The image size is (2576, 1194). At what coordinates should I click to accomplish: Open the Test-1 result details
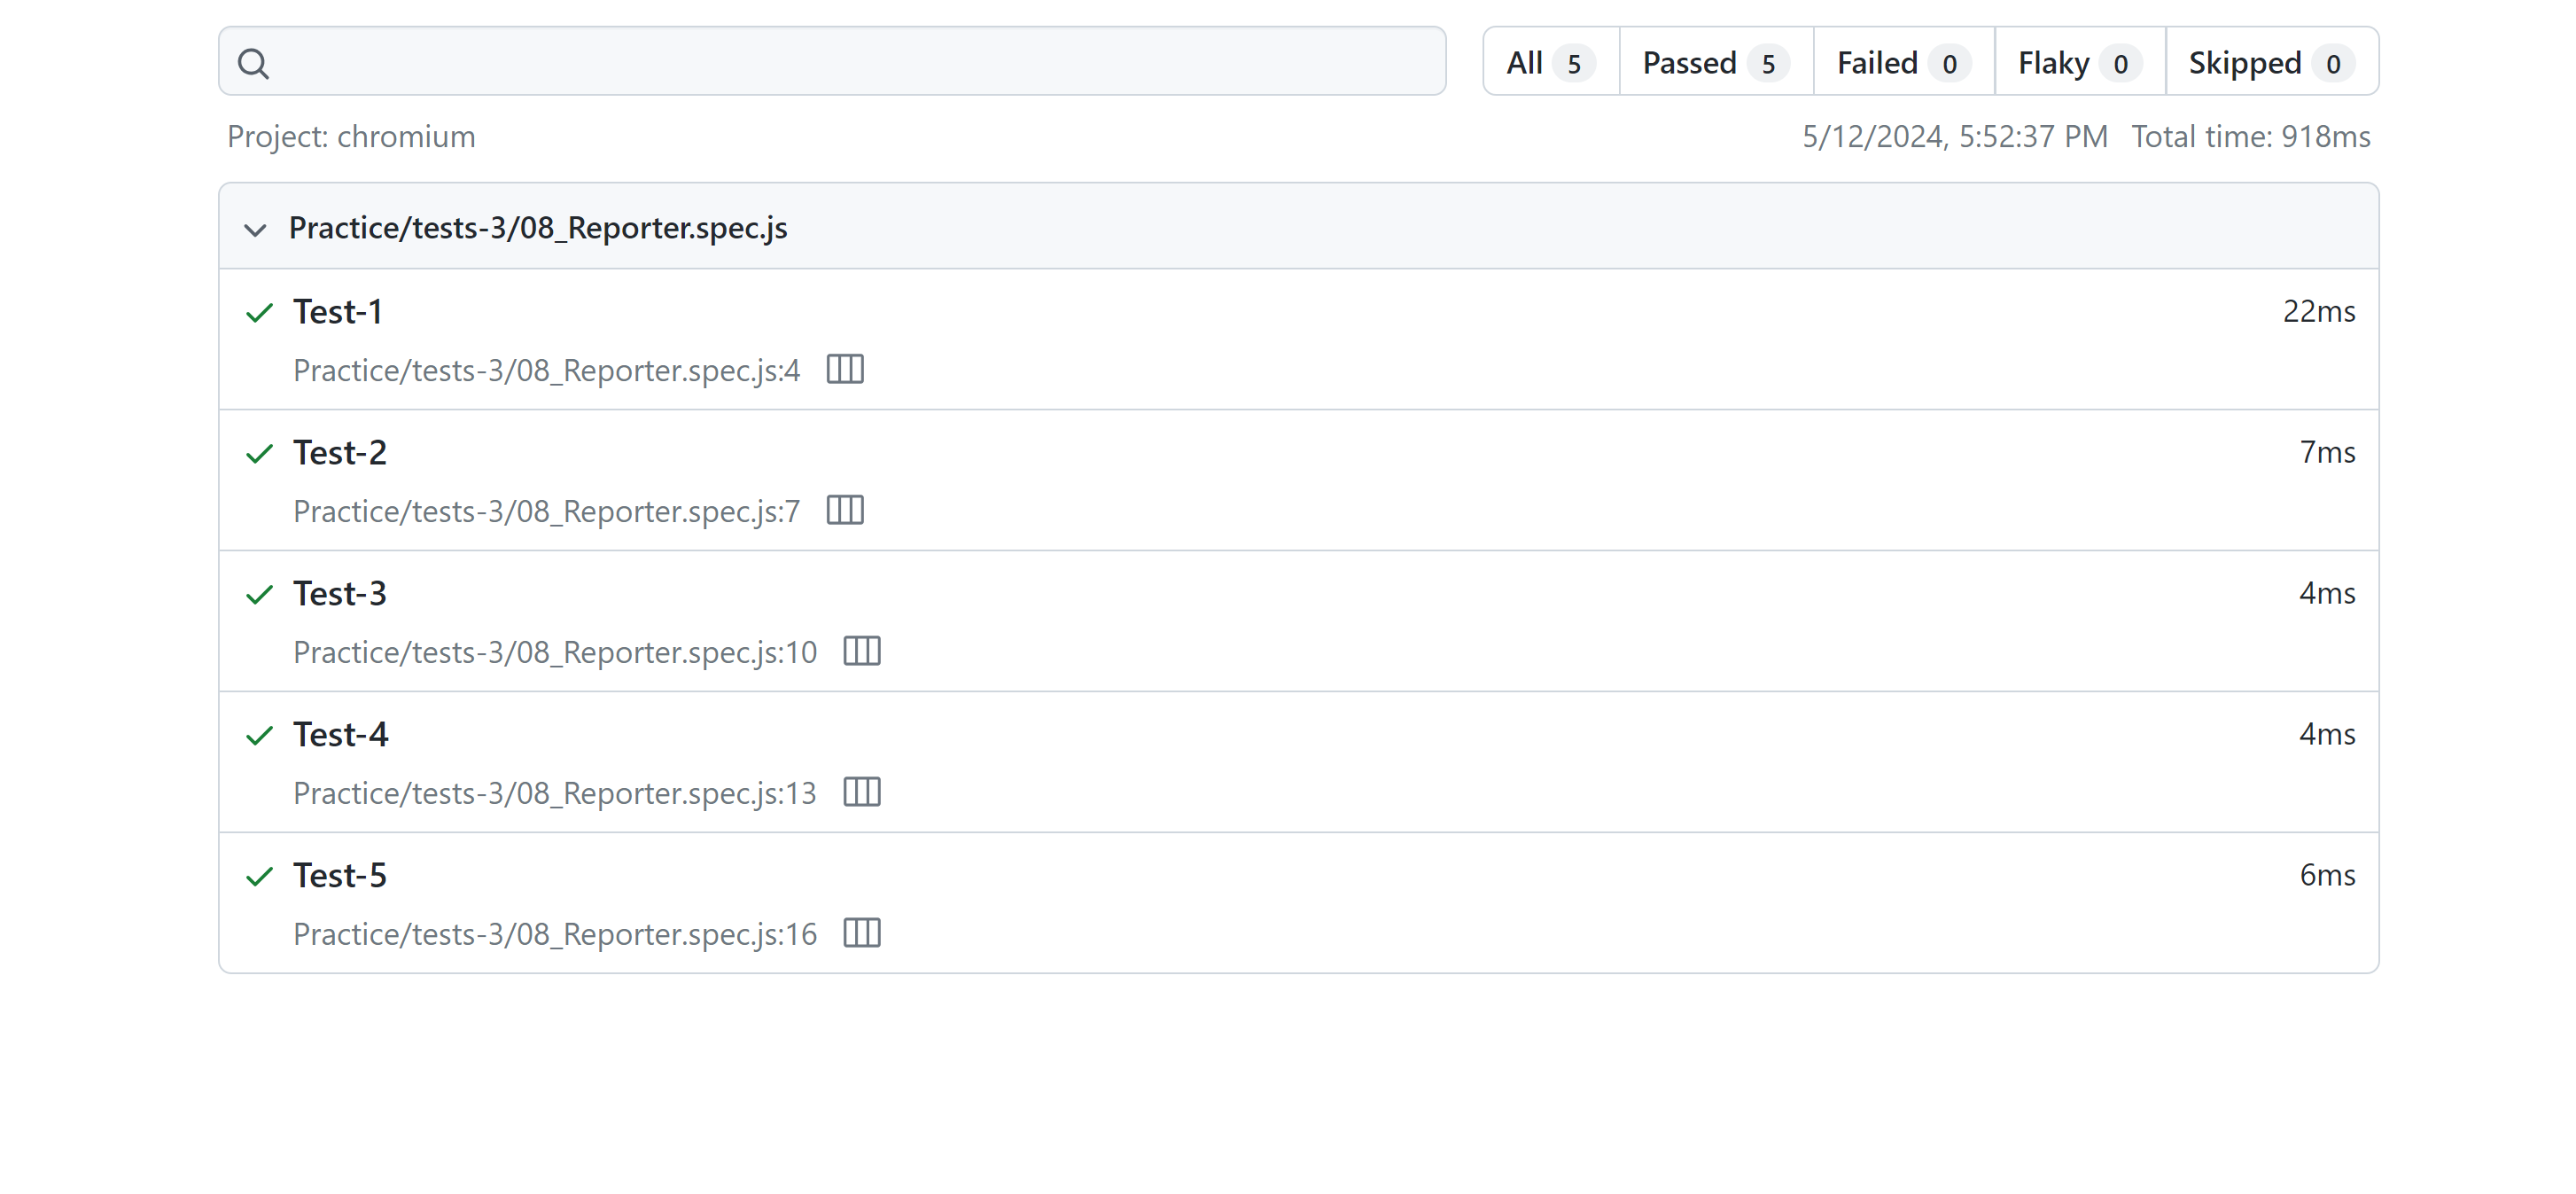pyautogui.click(x=338, y=312)
